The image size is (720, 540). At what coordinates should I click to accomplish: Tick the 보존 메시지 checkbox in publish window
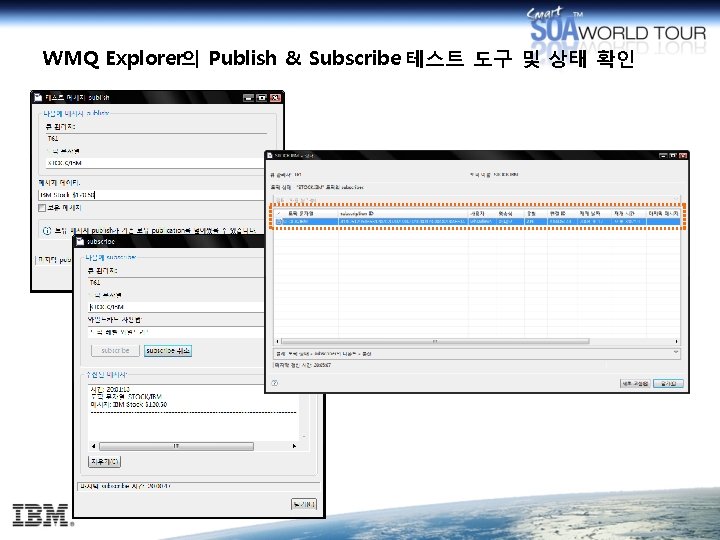[x=42, y=208]
